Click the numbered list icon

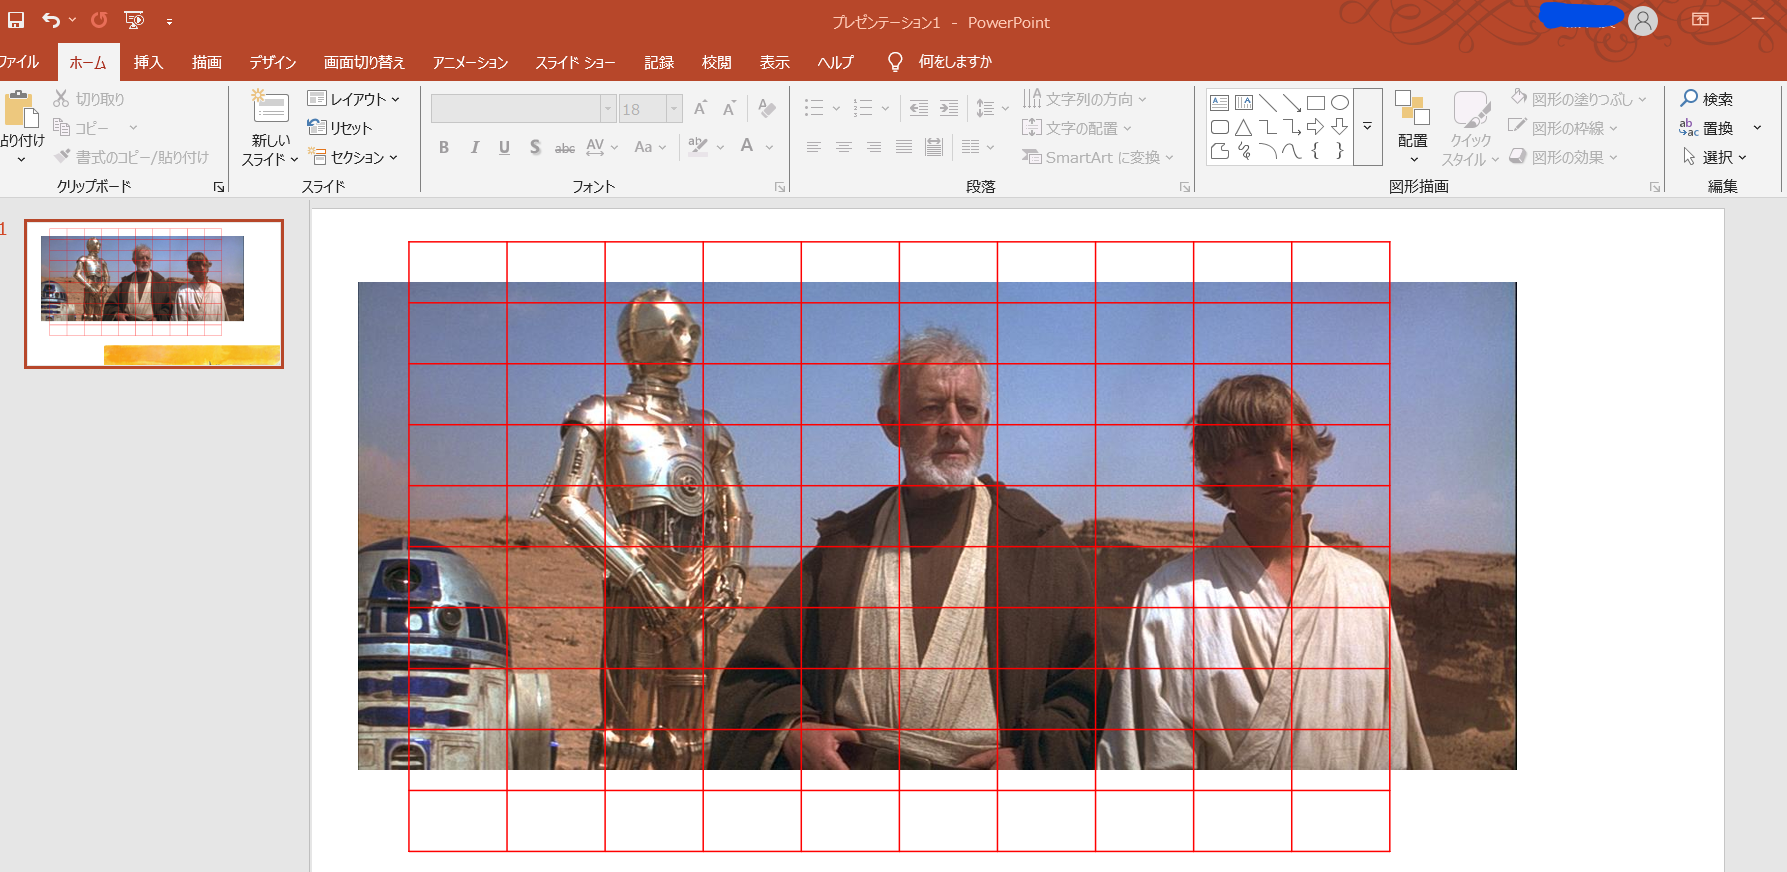tap(863, 108)
